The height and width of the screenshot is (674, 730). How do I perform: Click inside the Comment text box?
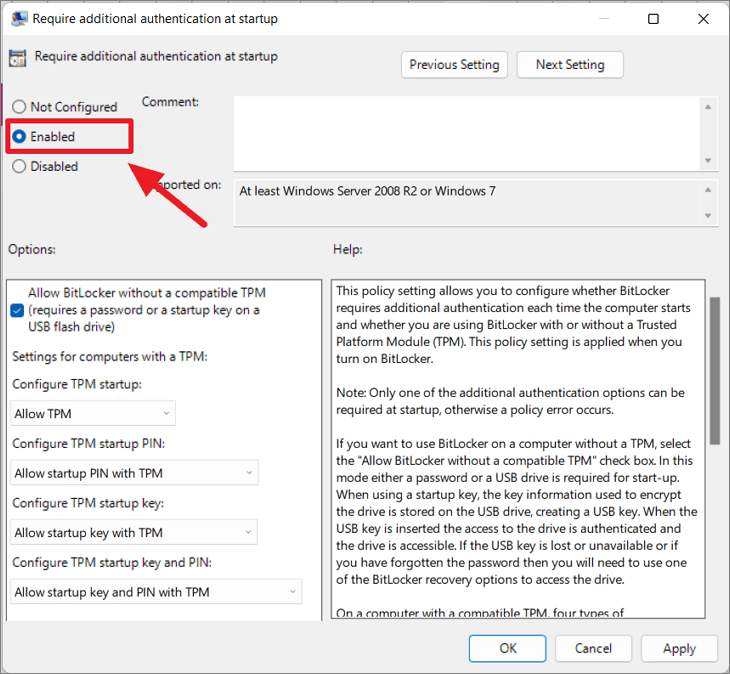point(466,134)
